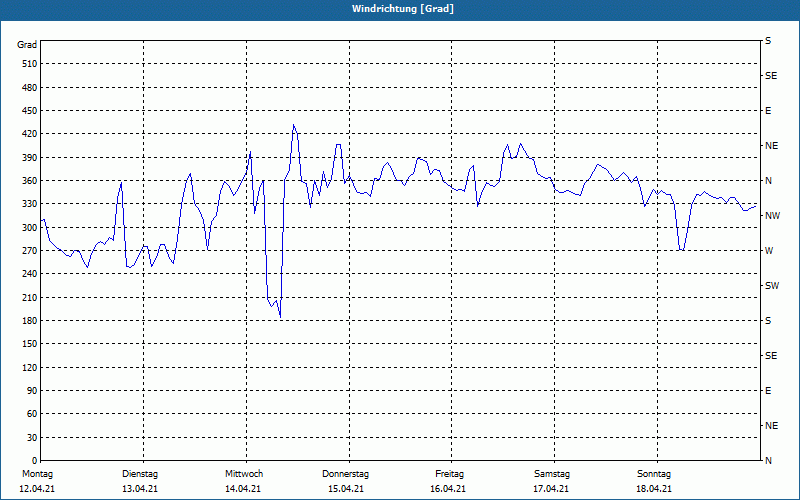Select the Grad axis unit label
The height and width of the screenshot is (500, 800).
[27, 45]
